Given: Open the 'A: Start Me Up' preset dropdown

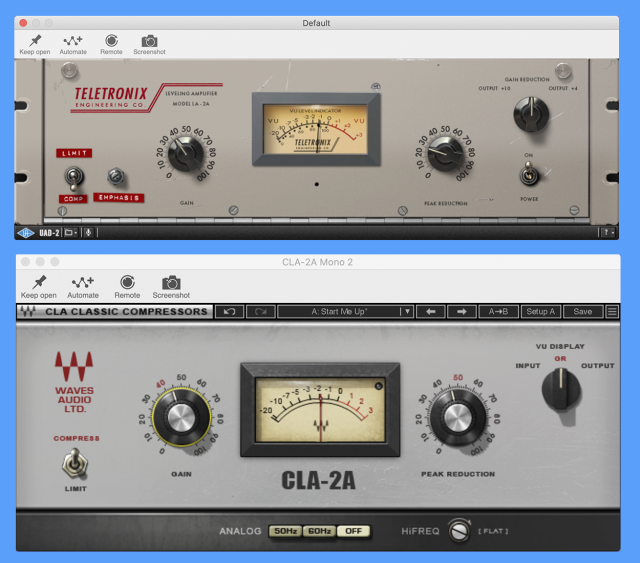Looking at the screenshot, I should pyautogui.click(x=345, y=312).
